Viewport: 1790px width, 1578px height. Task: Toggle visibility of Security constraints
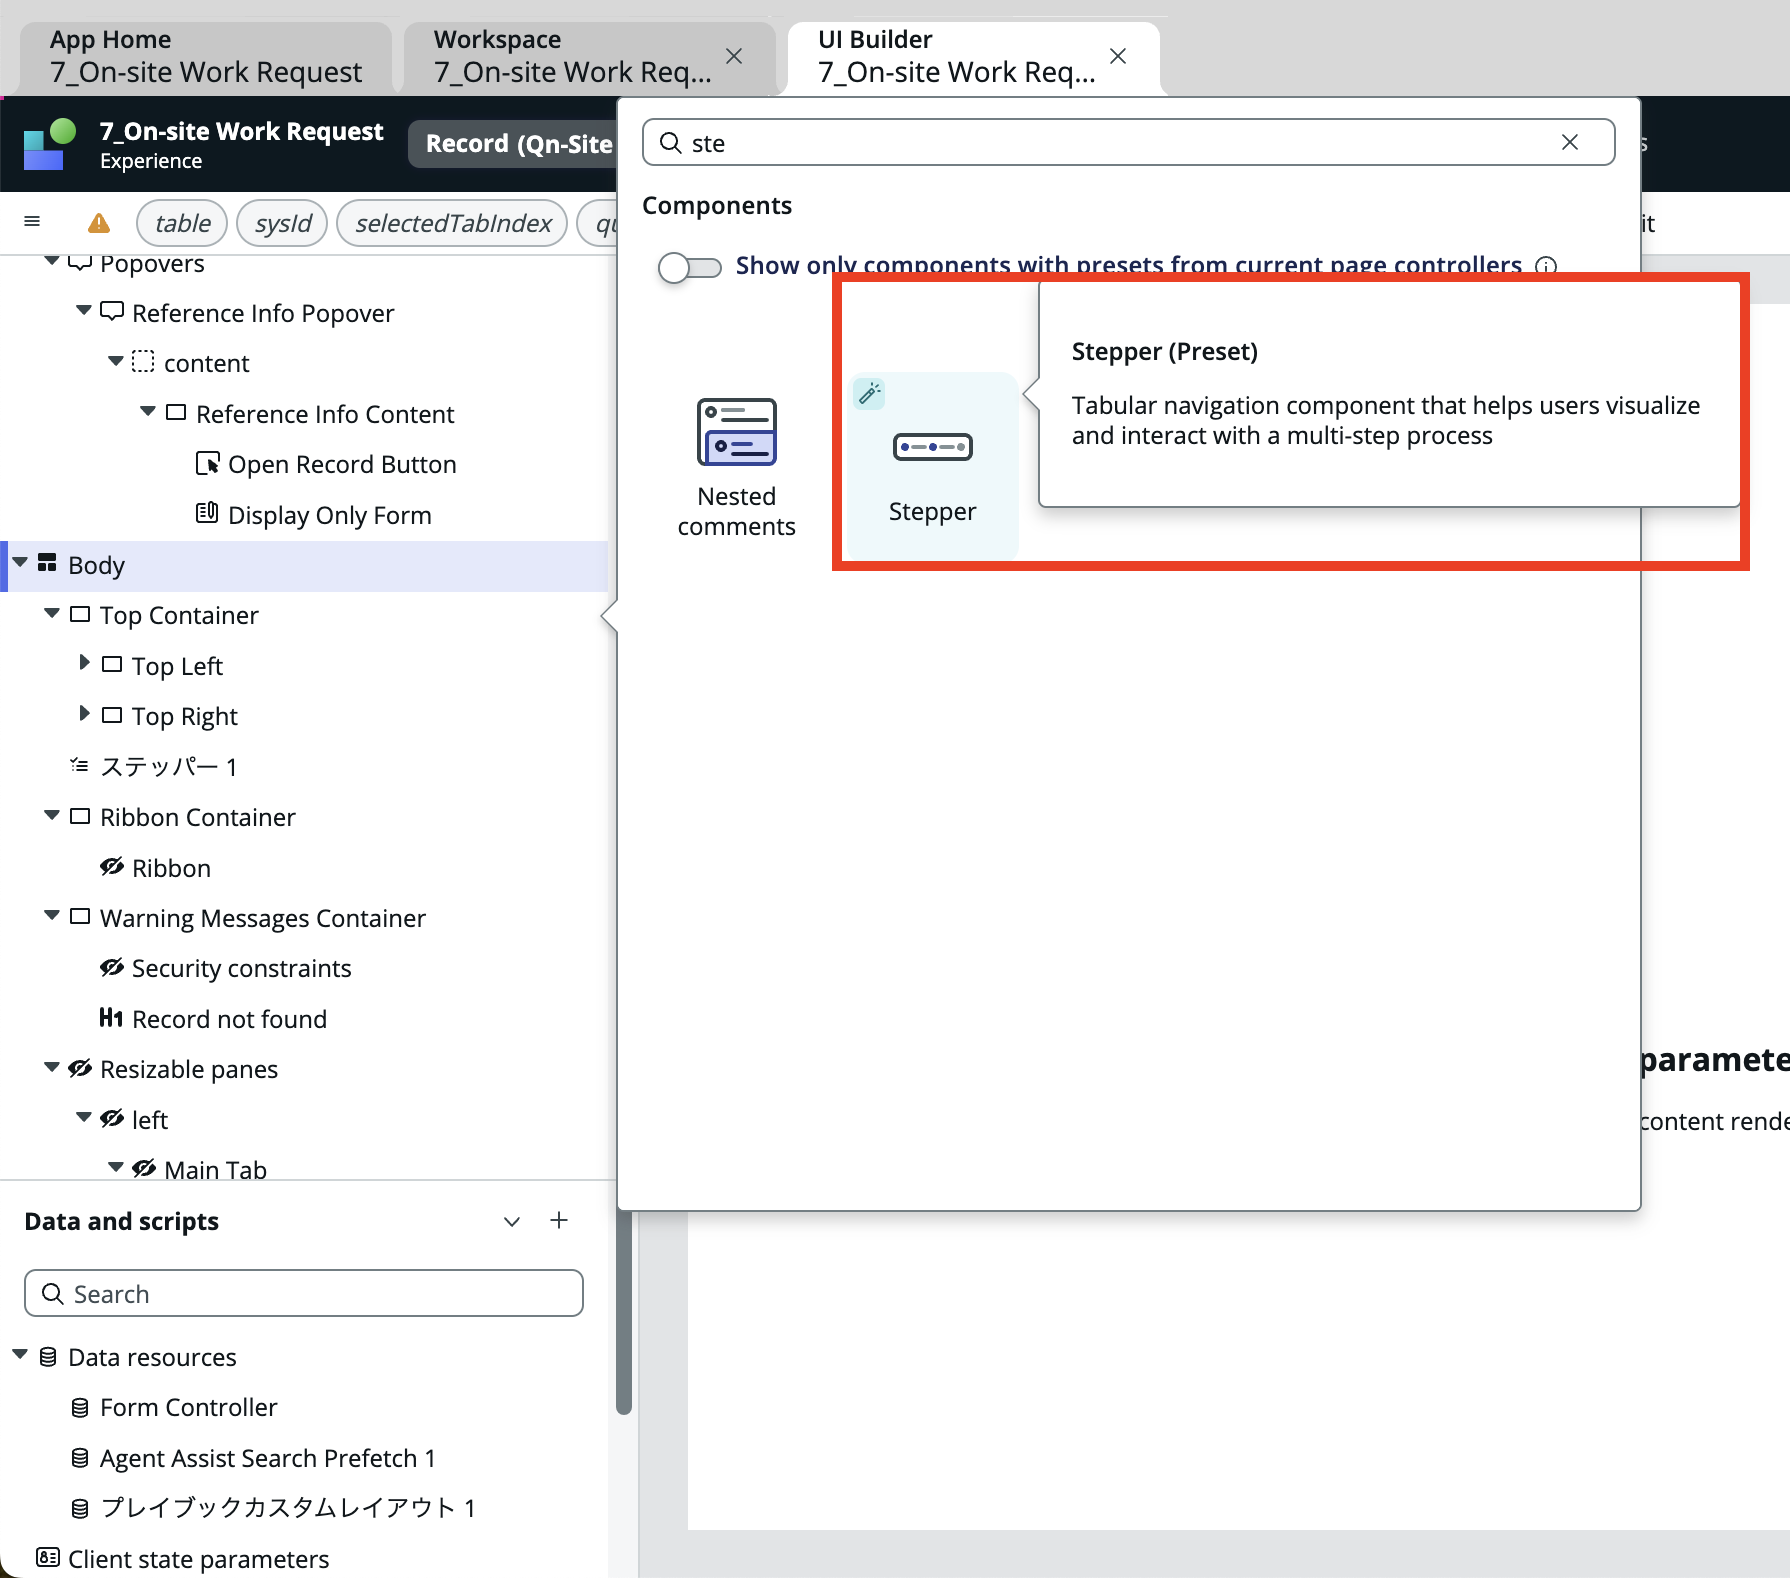(x=112, y=967)
